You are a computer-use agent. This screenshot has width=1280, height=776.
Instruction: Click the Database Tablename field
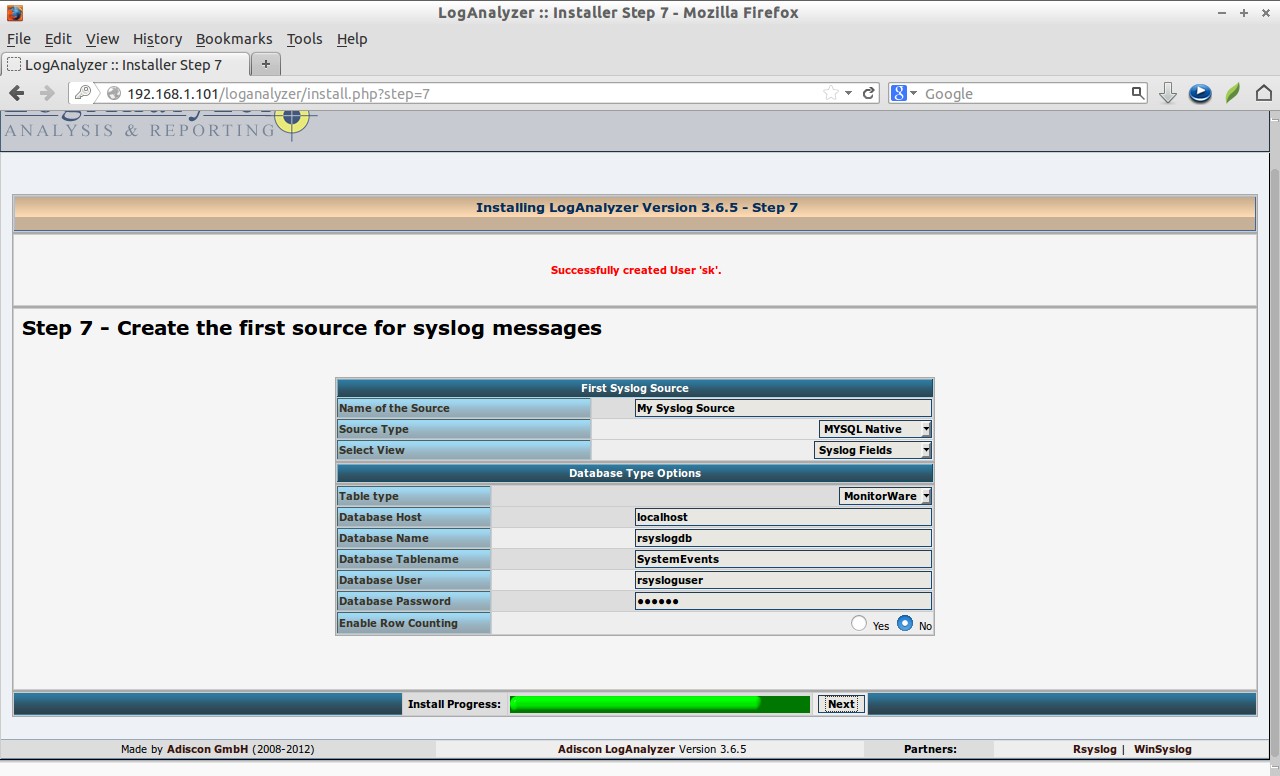783,559
